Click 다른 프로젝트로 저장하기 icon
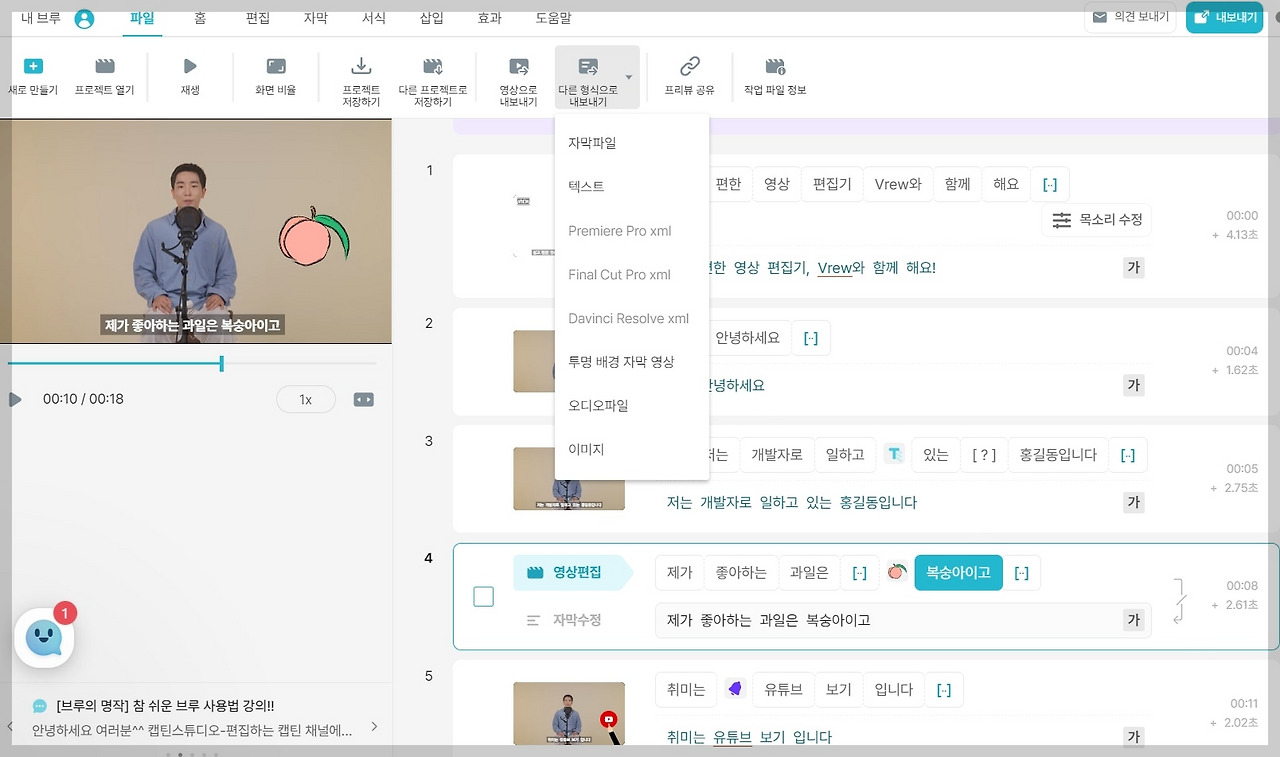Viewport: 1280px width, 757px height. 433,66
